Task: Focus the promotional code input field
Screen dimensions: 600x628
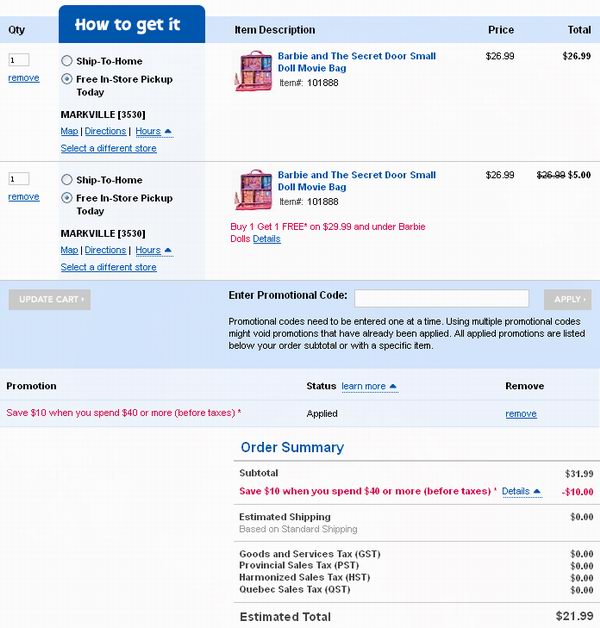Action: click(441, 298)
